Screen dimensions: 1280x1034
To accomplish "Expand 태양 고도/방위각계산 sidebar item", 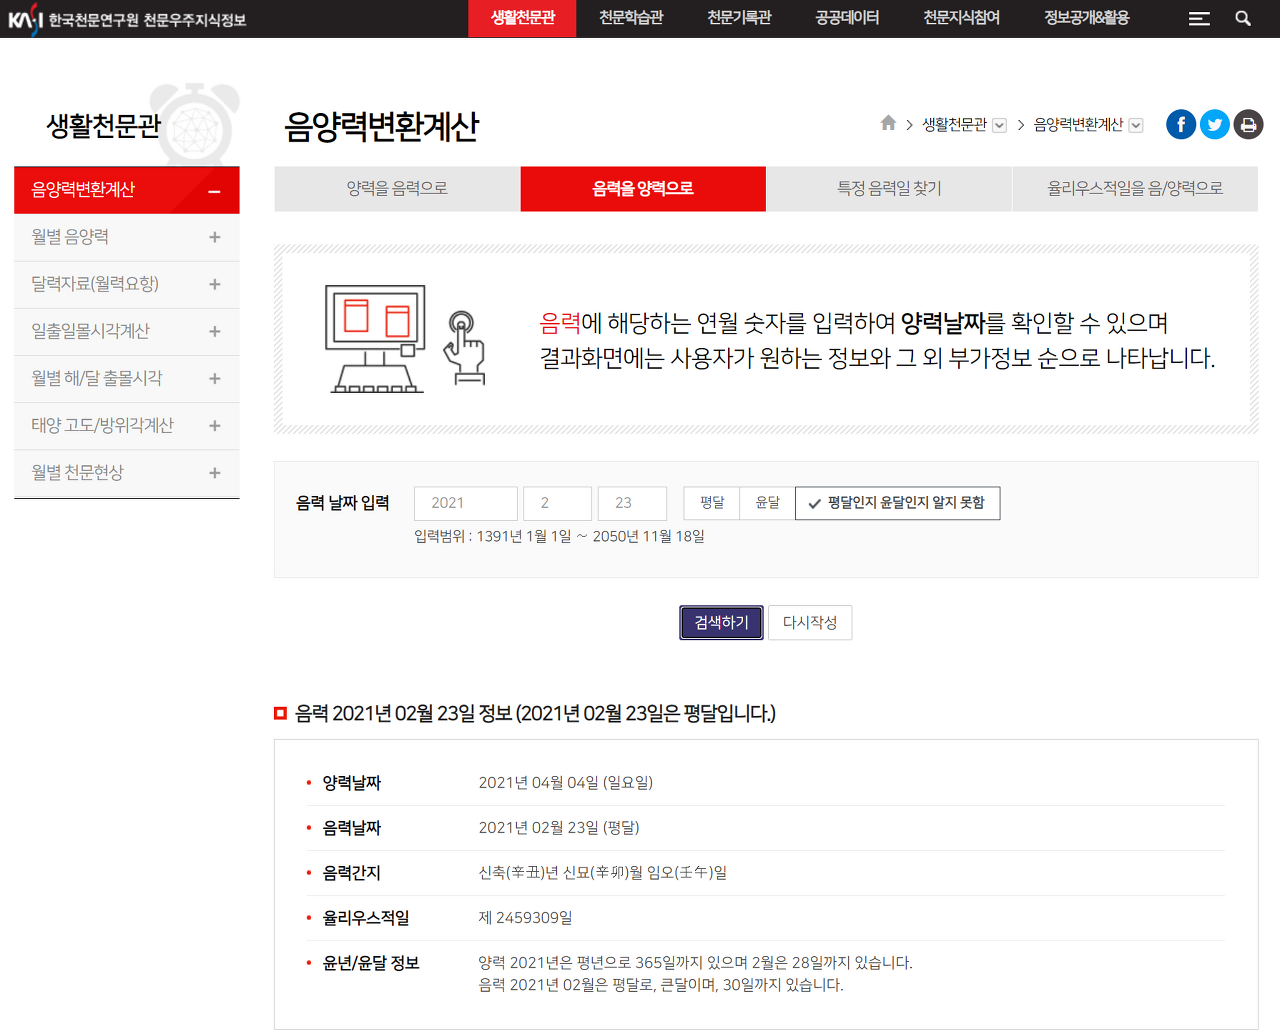I will tap(214, 426).
